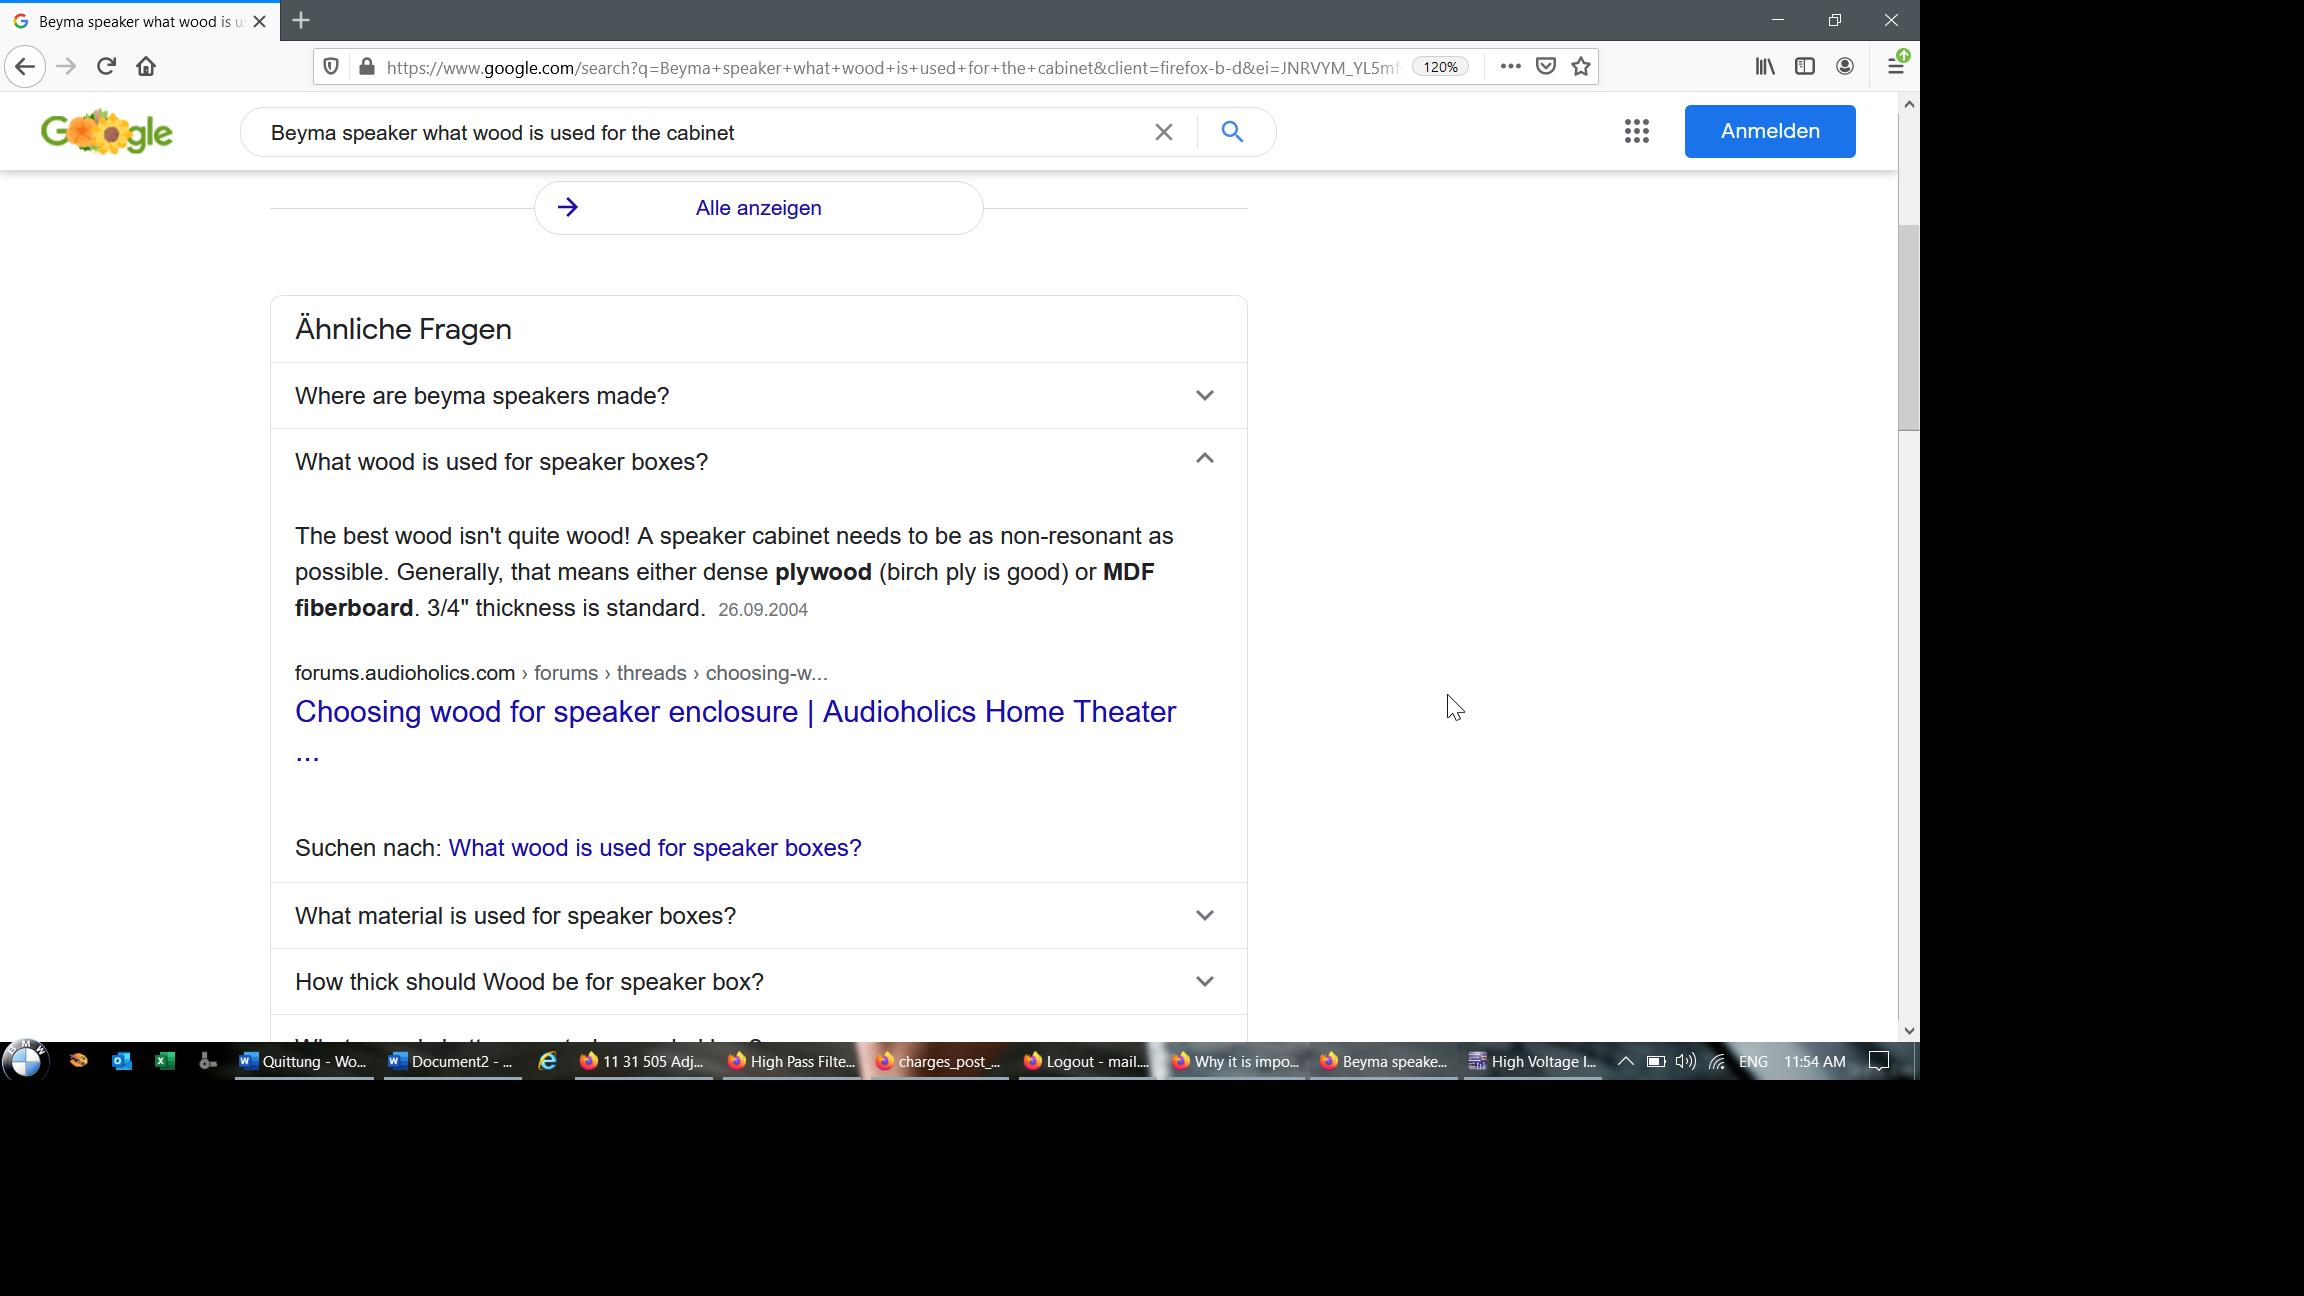This screenshot has height=1296, width=2304.
Task: Open clock showing 11:54 AM
Action: click(x=1815, y=1061)
